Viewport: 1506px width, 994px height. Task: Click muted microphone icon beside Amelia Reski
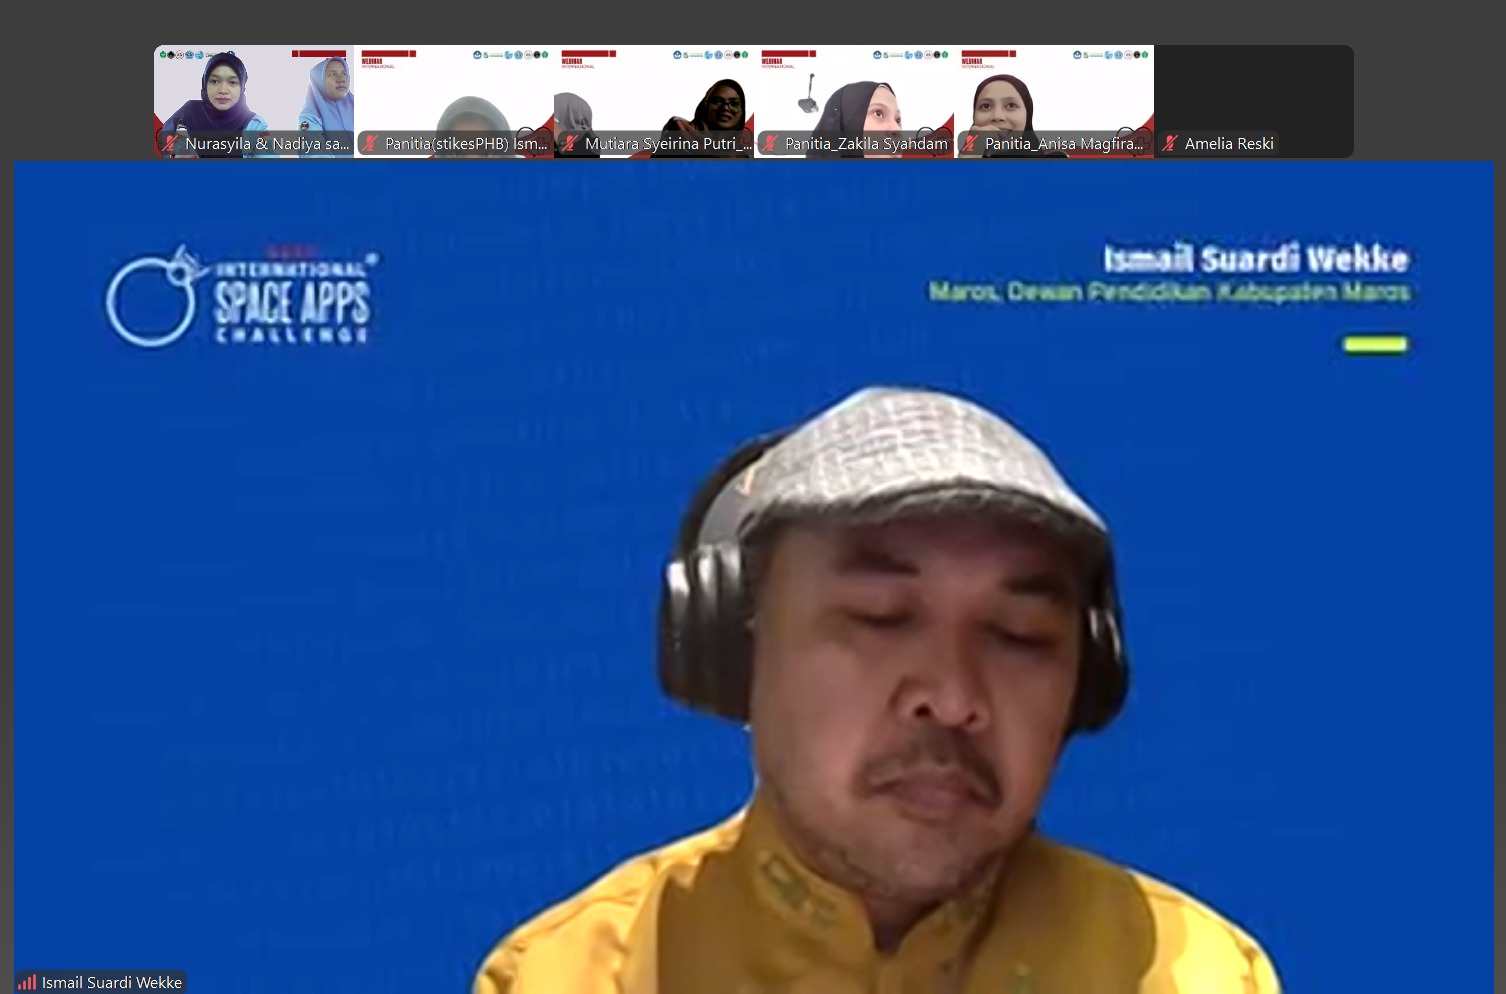(1170, 144)
